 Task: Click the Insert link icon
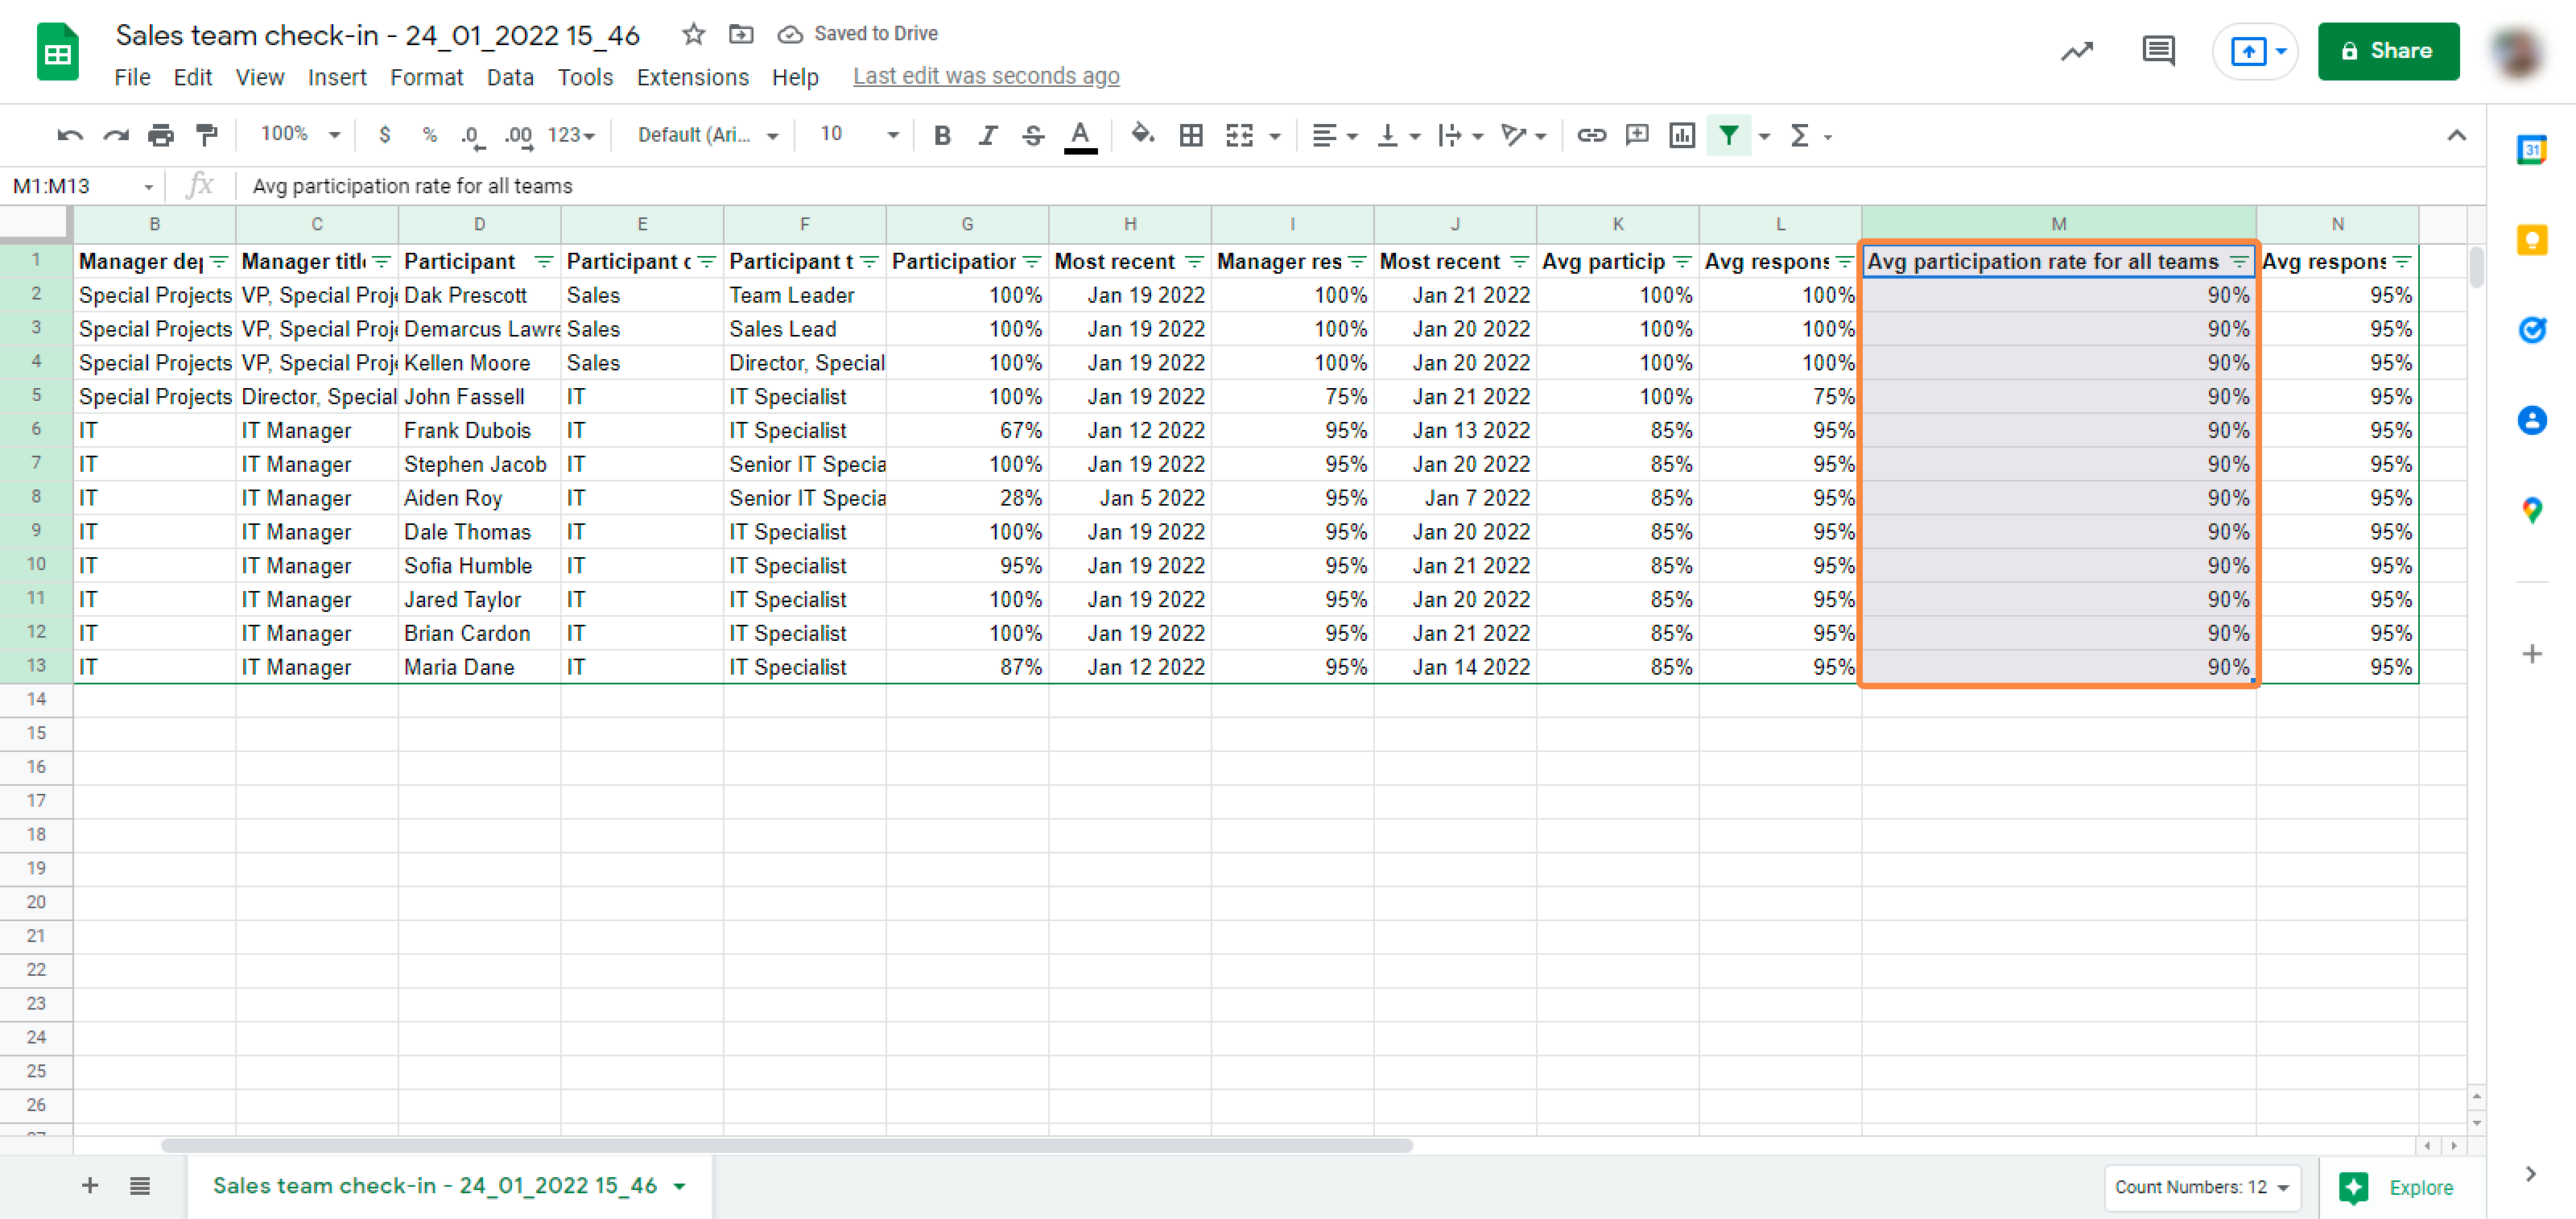[1591, 135]
